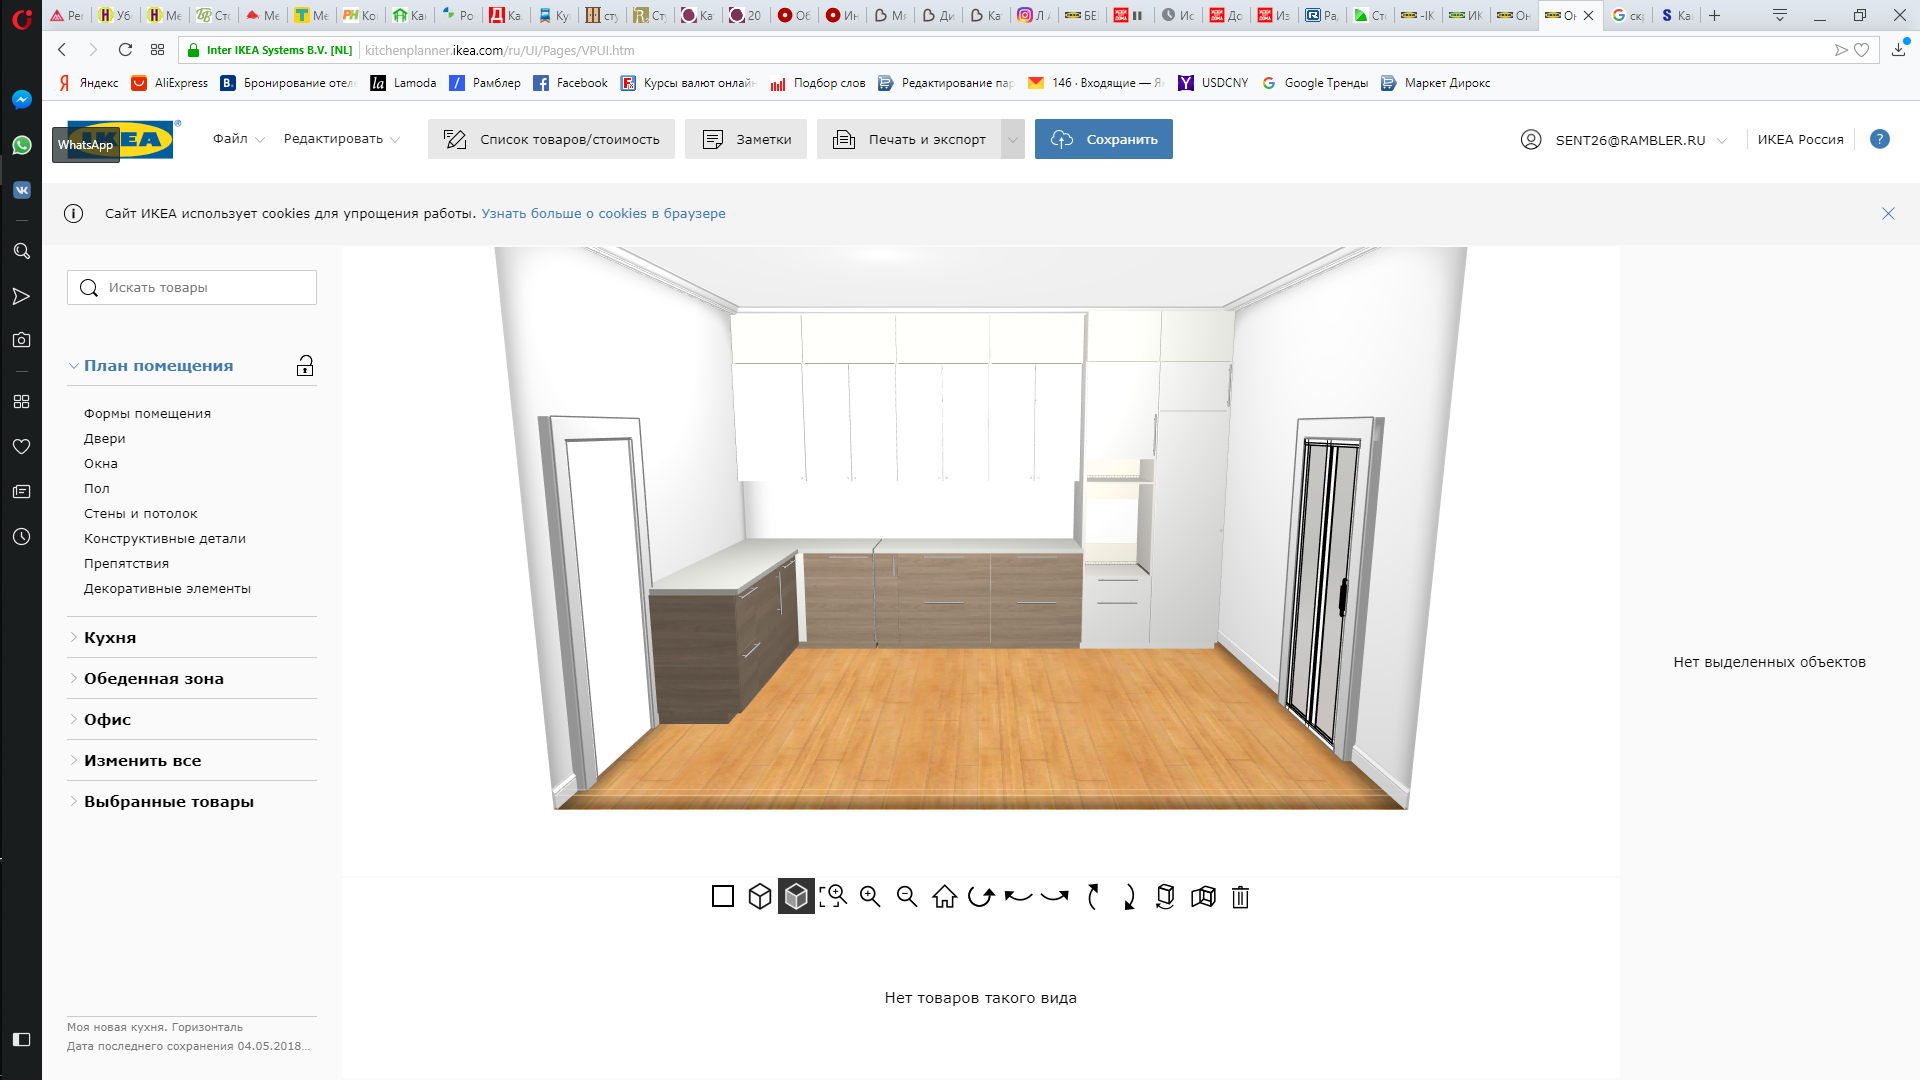Open the Редактировать dropdown menu
This screenshot has width=1920, height=1080.
pos(336,138)
